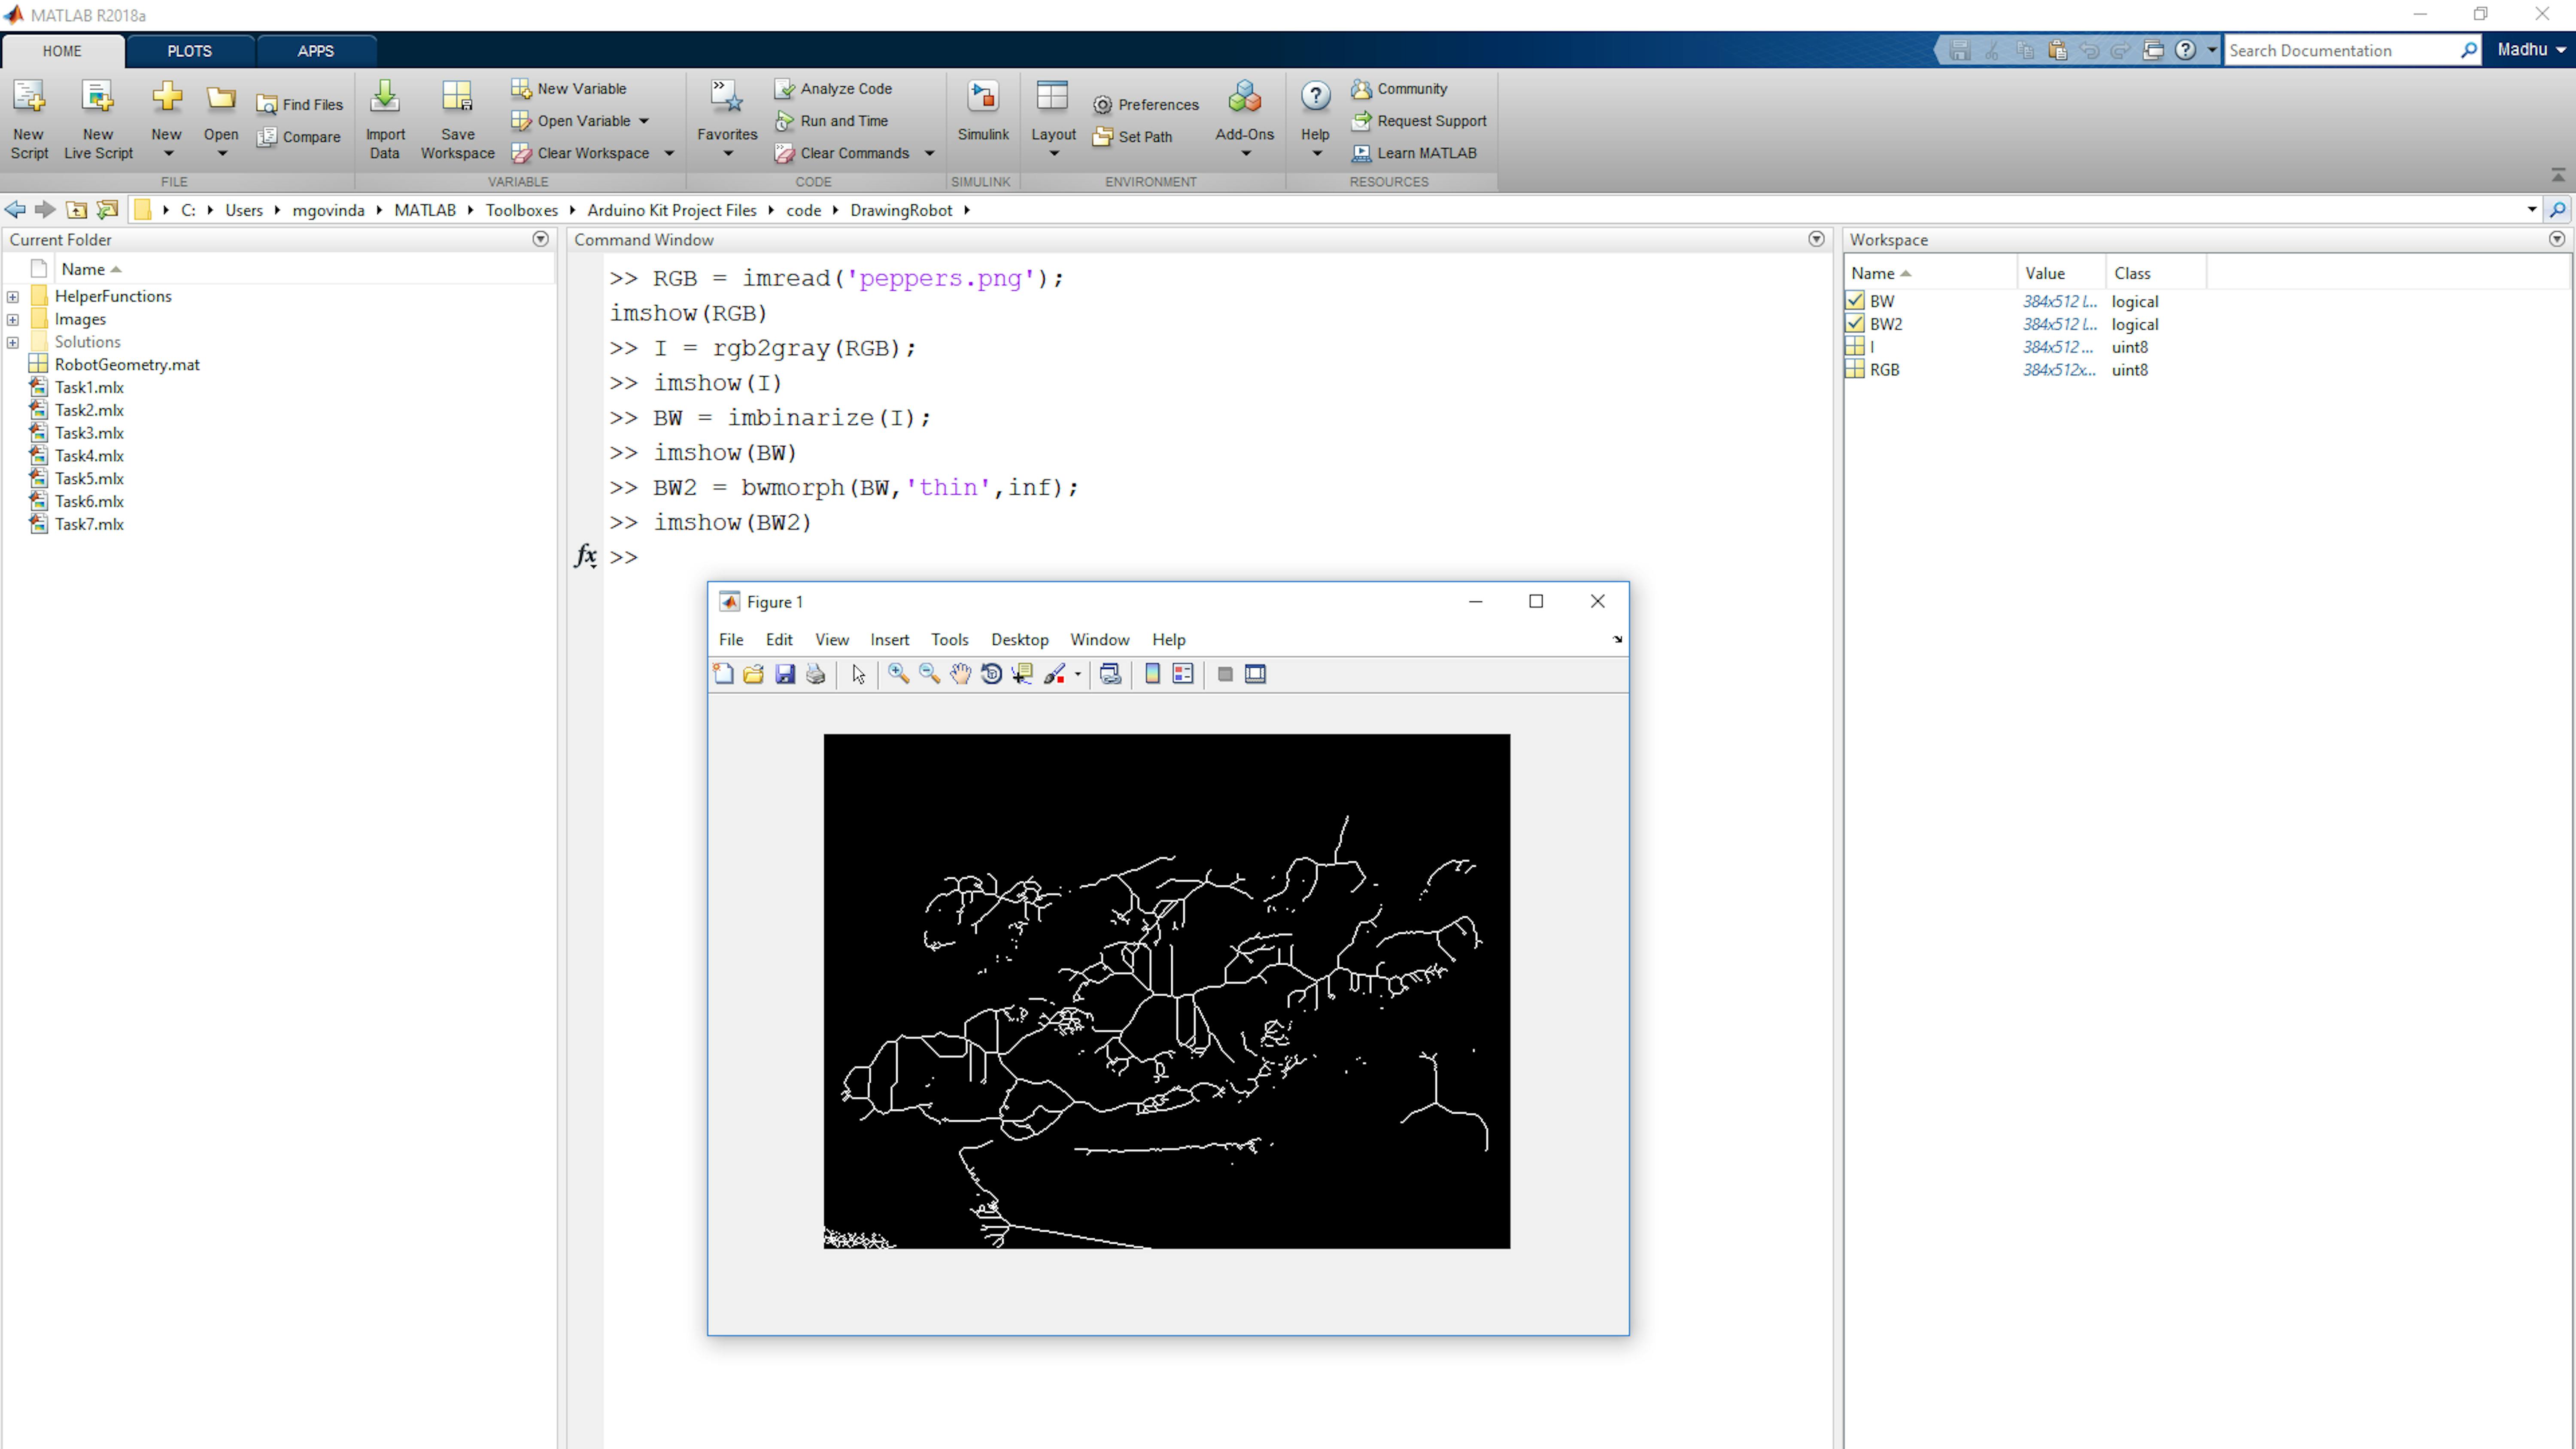Click the back arrow in the address bar
Screen dimensions: 2576x1449
15,210
